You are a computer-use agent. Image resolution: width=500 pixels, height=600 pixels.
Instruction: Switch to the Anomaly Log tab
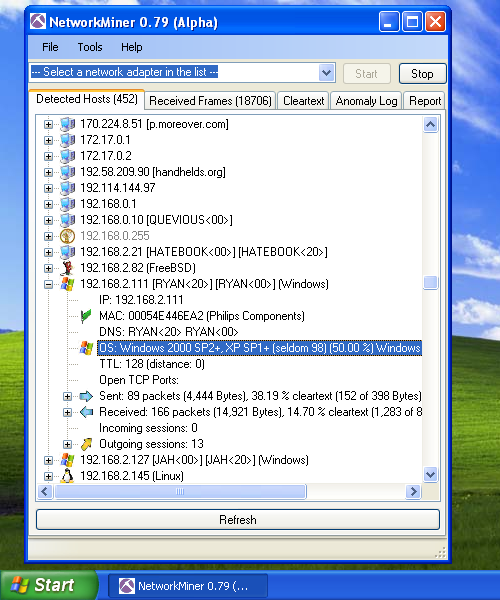[366, 101]
